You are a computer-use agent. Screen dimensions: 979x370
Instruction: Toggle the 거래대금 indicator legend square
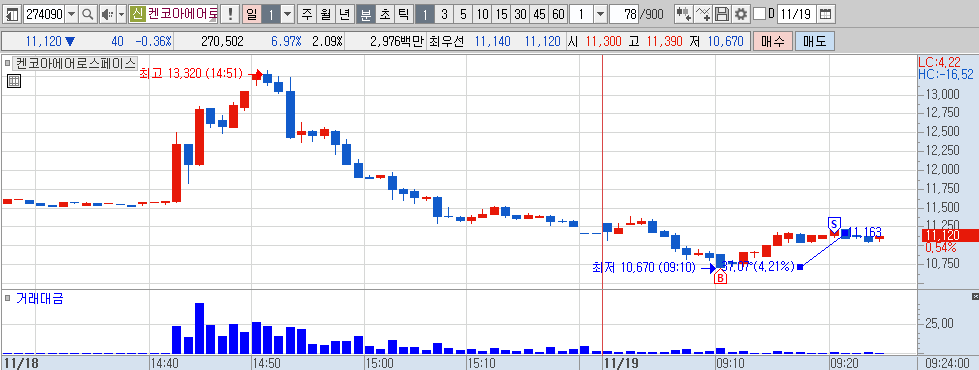pos(8,299)
